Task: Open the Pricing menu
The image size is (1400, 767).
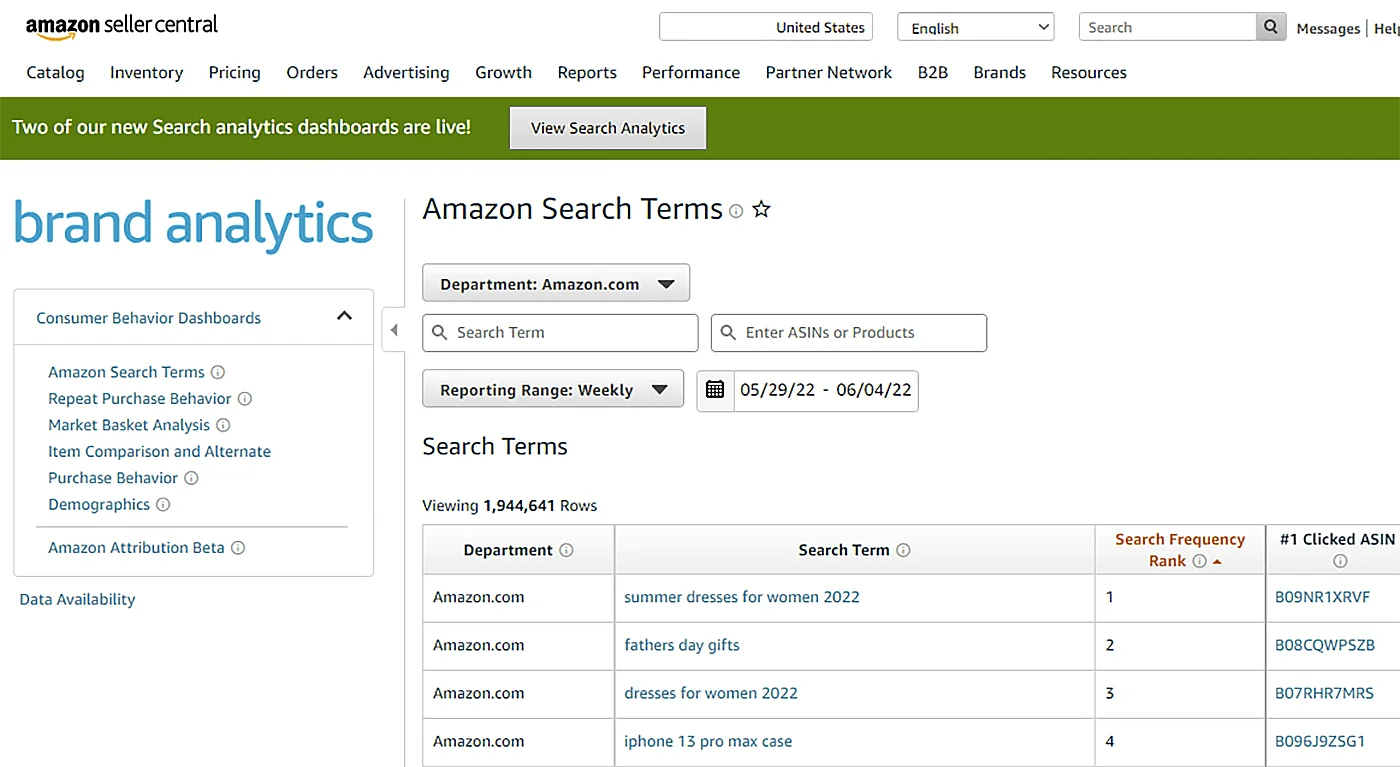Action: pyautogui.click(x=234, y=72)
